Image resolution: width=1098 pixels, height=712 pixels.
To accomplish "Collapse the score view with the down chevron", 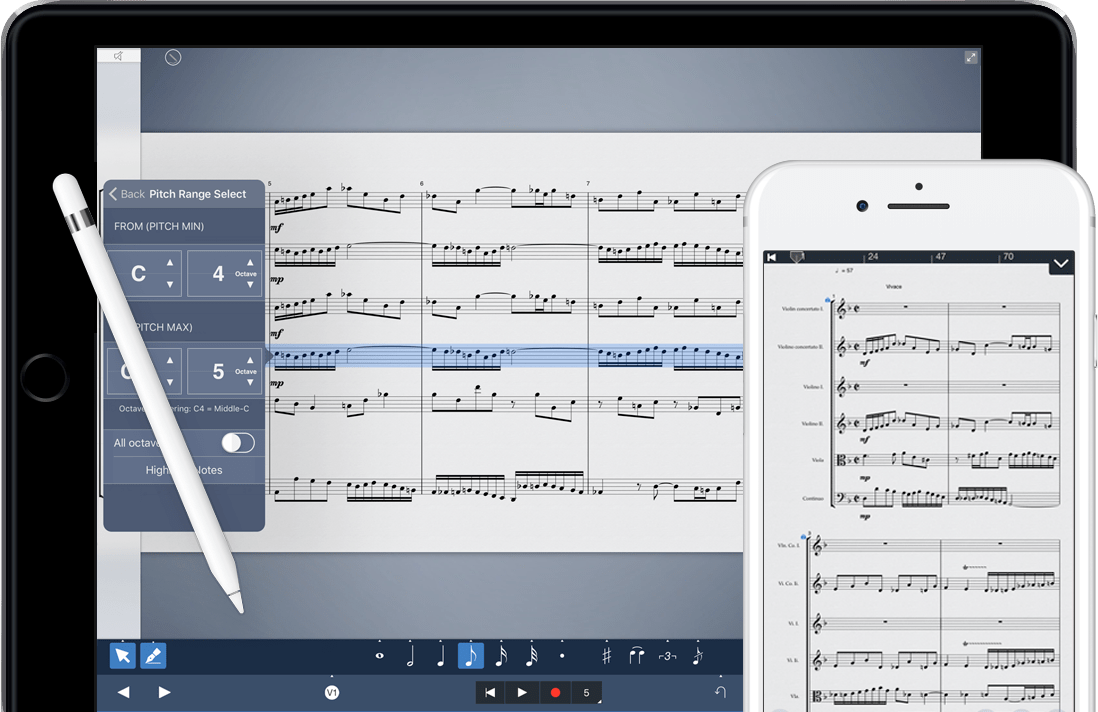I will (x=1063, y=265).
